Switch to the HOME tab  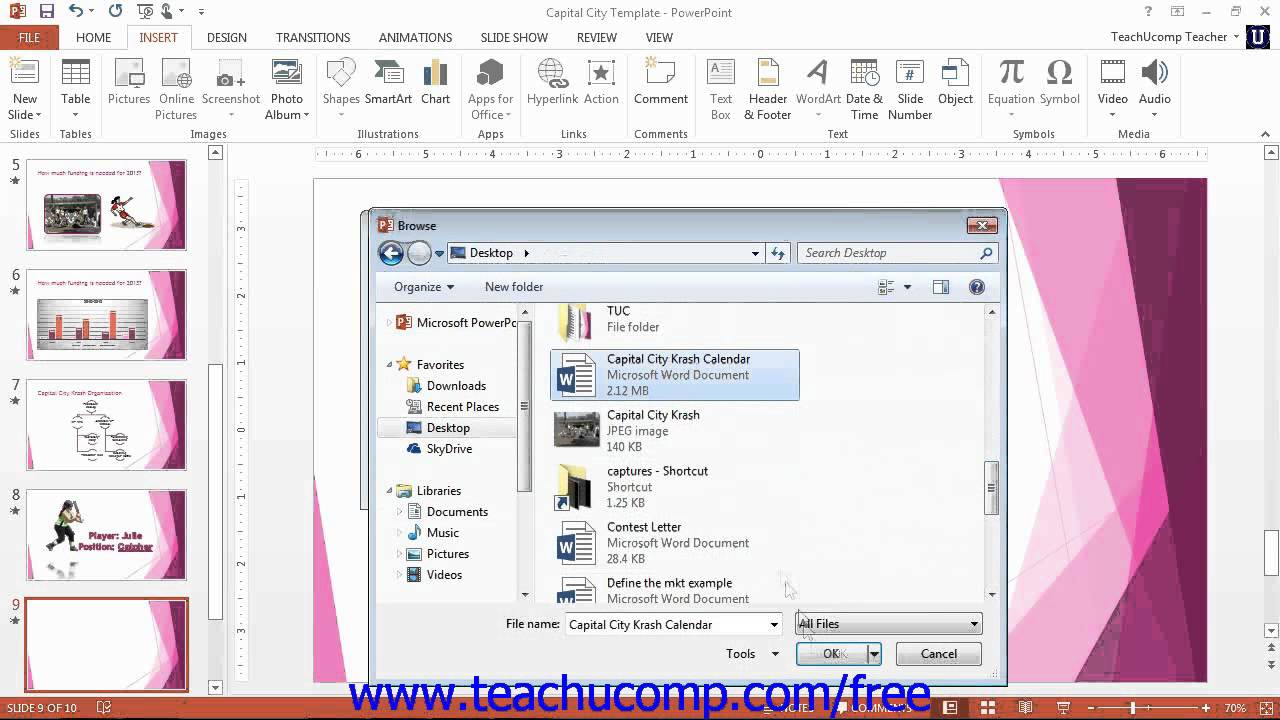(93, 37)
